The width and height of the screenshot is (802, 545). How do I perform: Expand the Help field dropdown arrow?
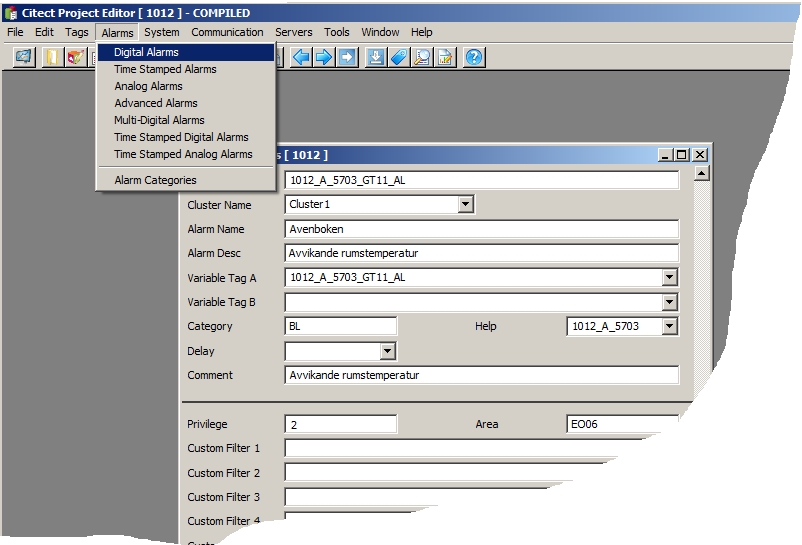tap(670, 326)
